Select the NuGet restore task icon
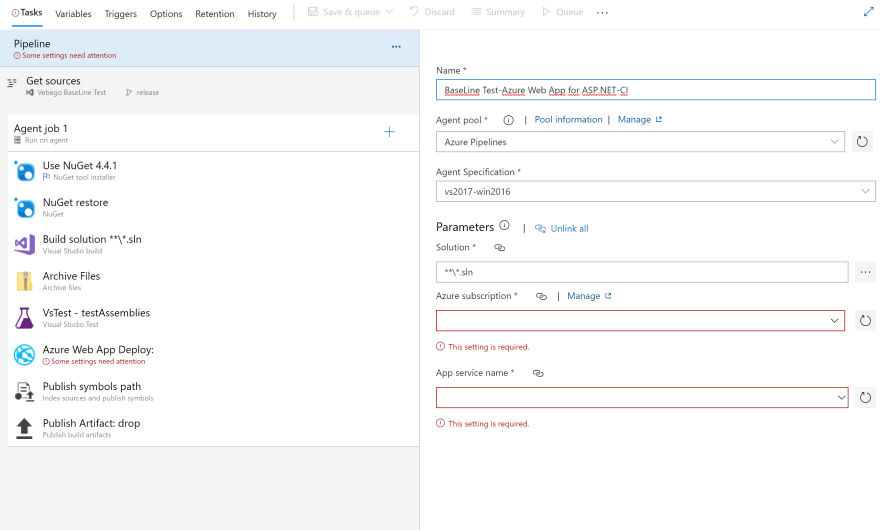Screen dimensions: 880x530 click(x=25, y=208)
